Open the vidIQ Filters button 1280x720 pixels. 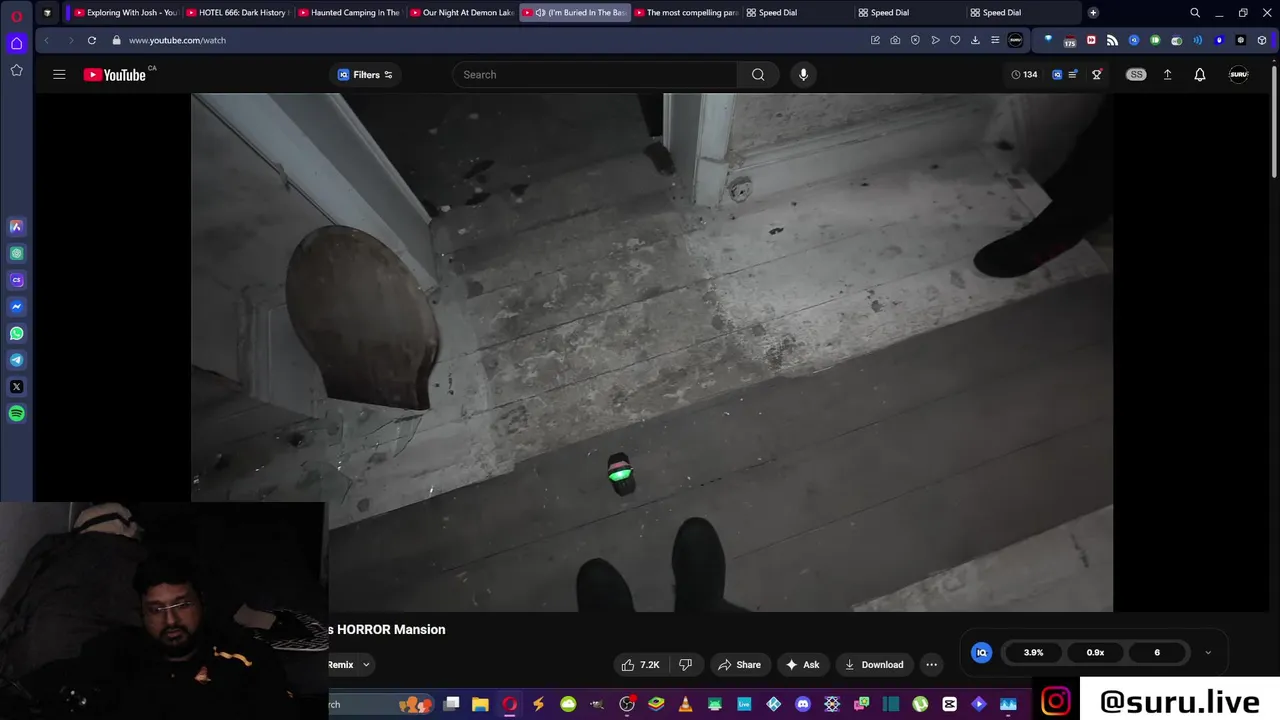pyautogui.click(x=365, y=75)
